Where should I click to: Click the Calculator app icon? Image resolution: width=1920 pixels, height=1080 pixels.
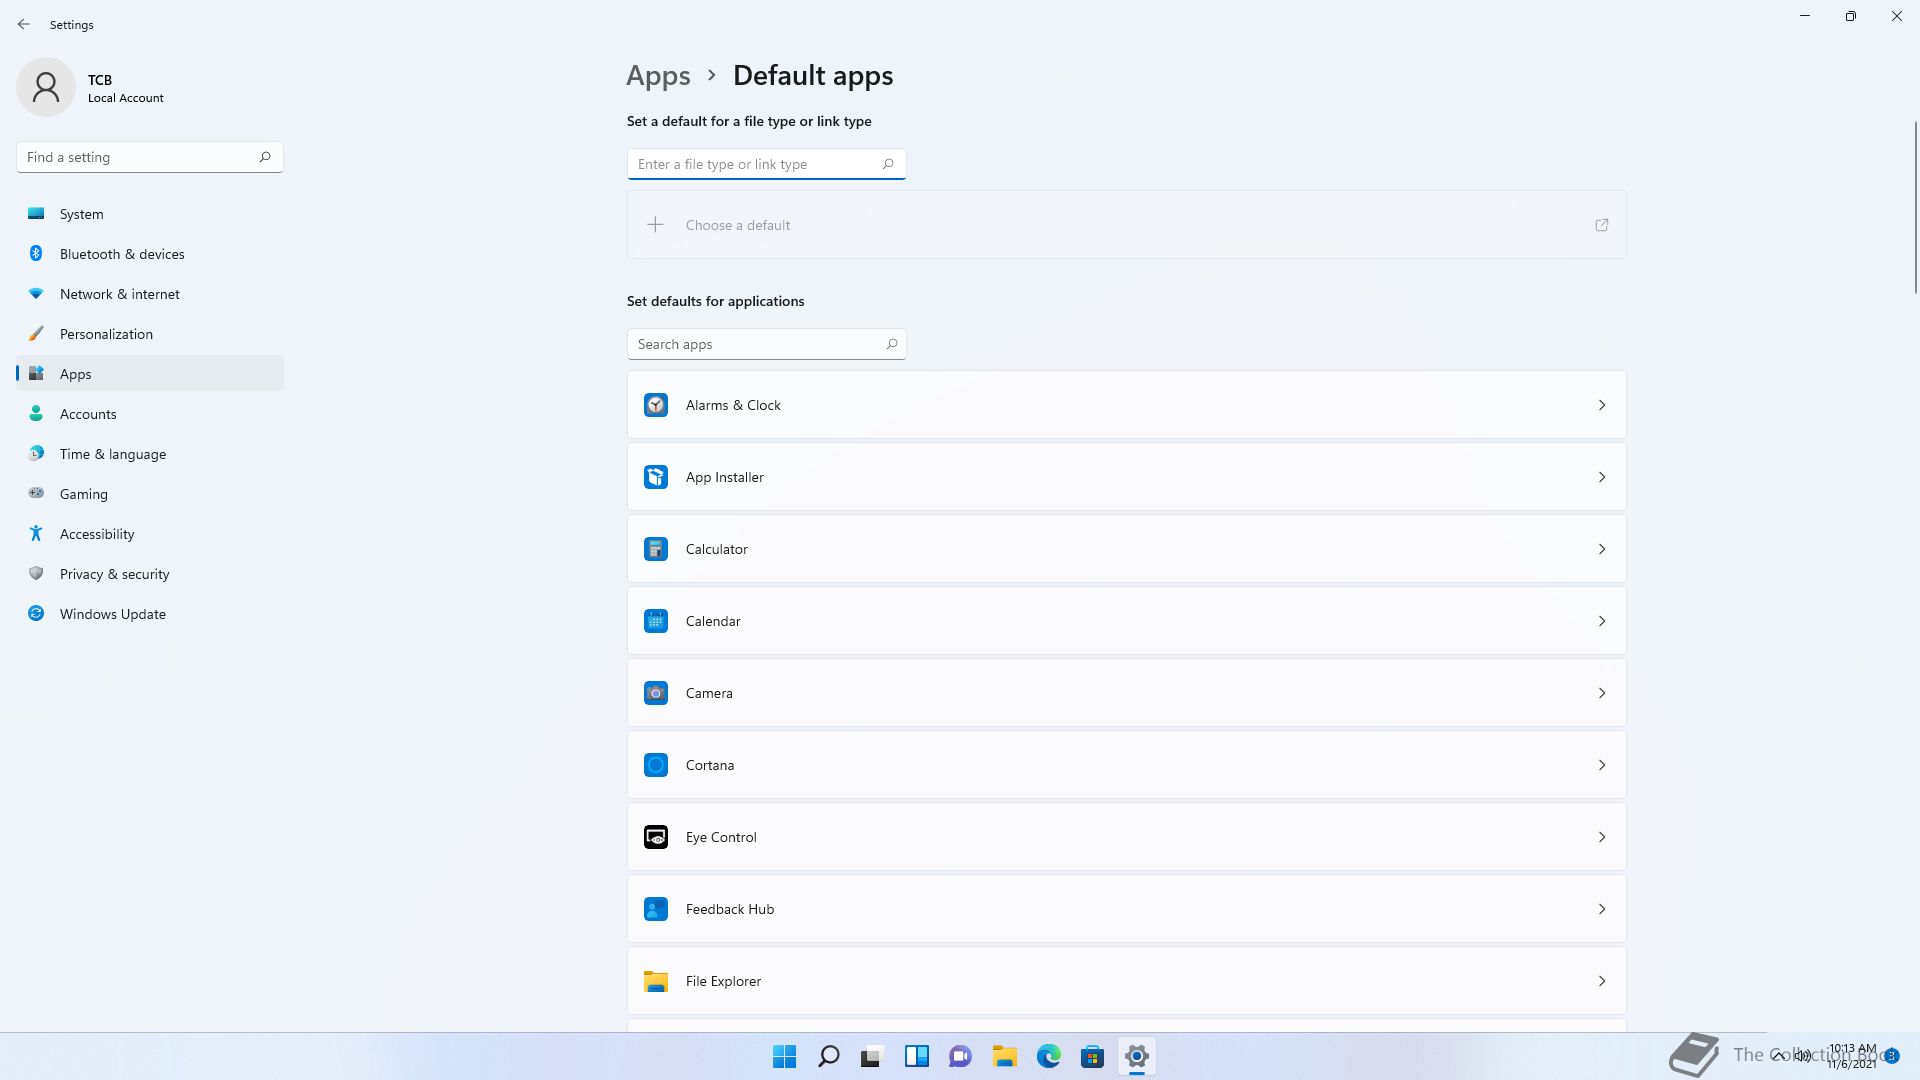tap(656, 549)
